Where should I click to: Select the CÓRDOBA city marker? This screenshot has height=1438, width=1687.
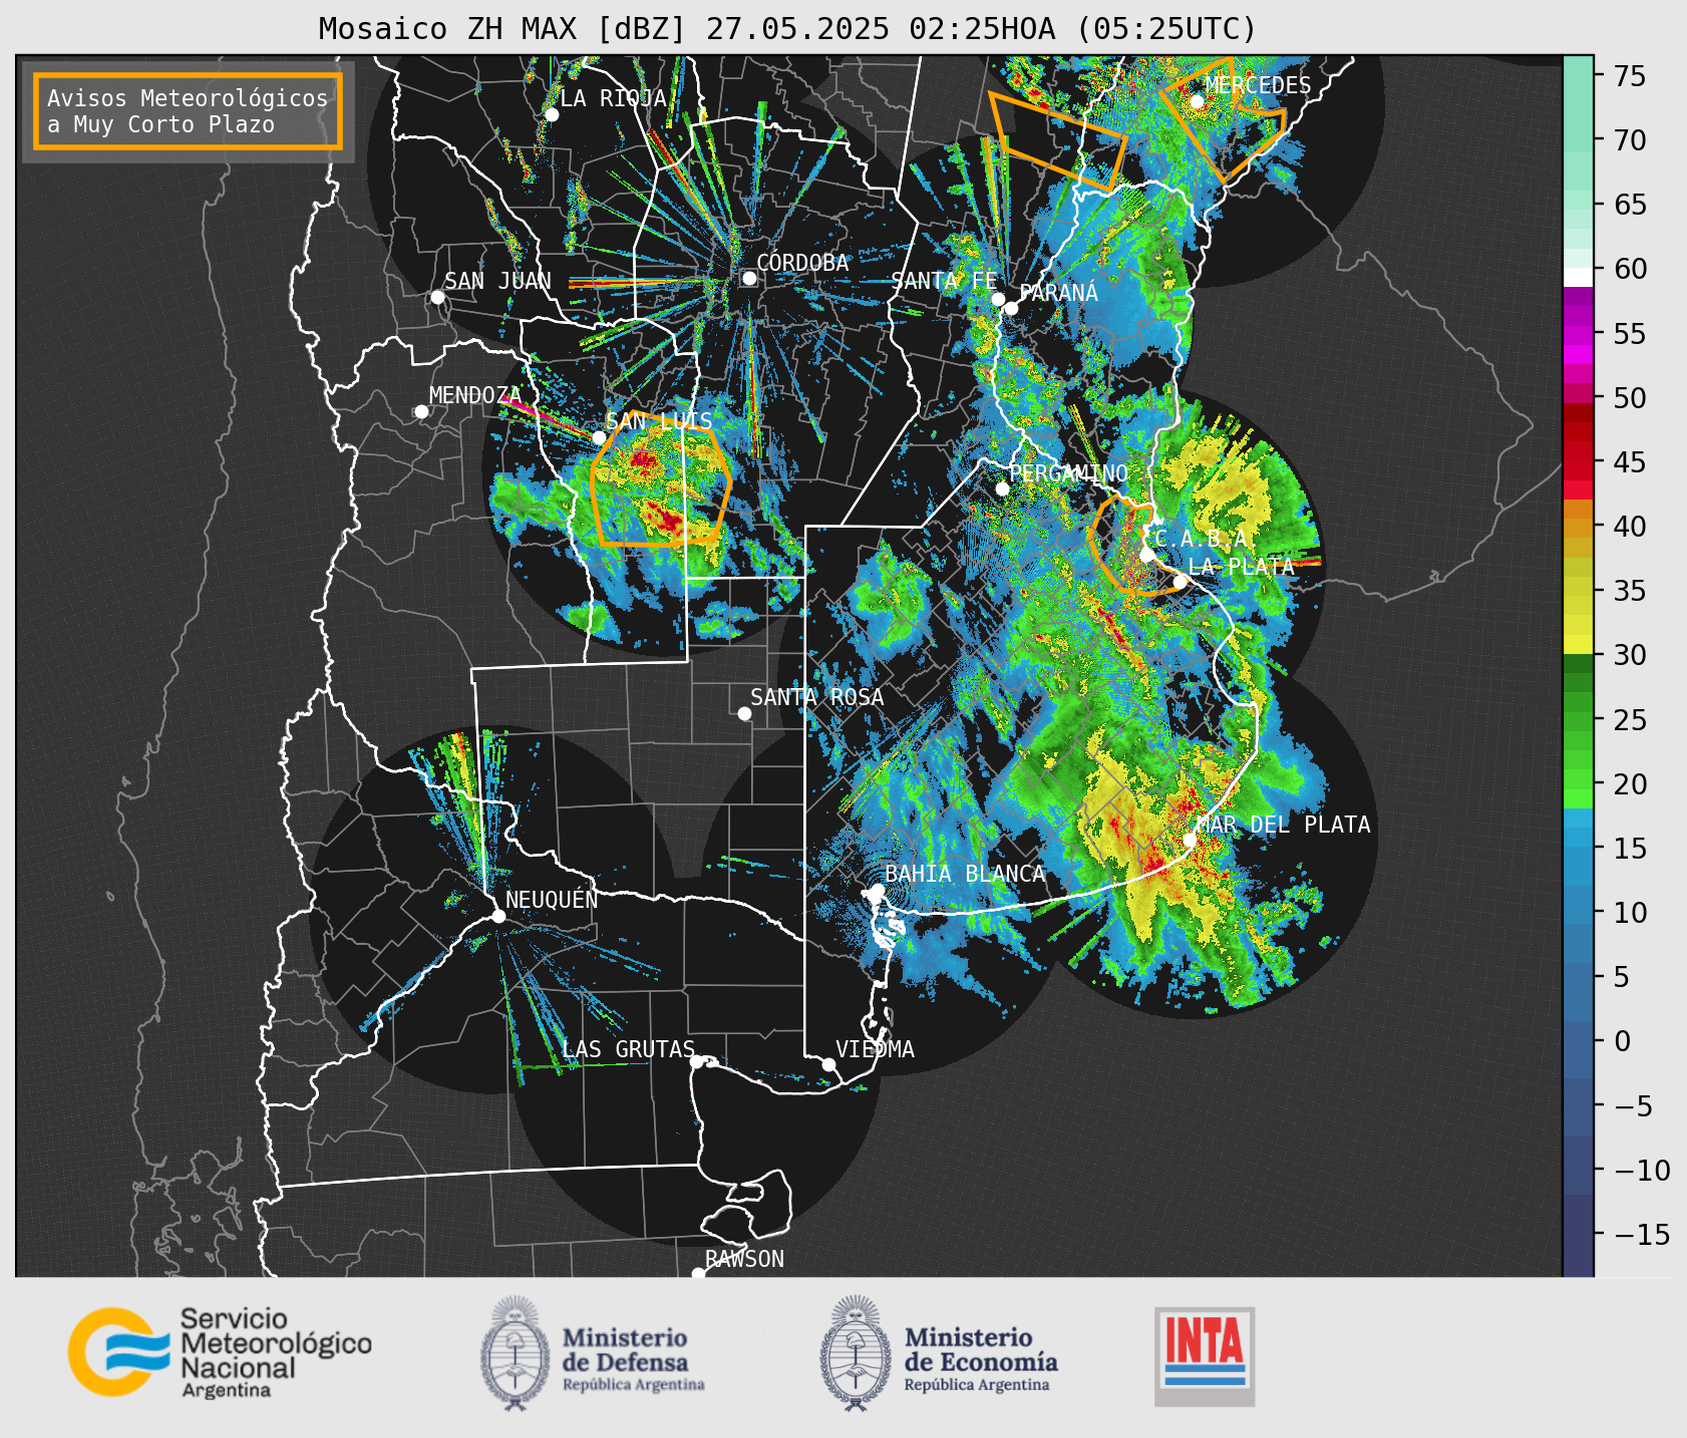click(x=749, y=278)
